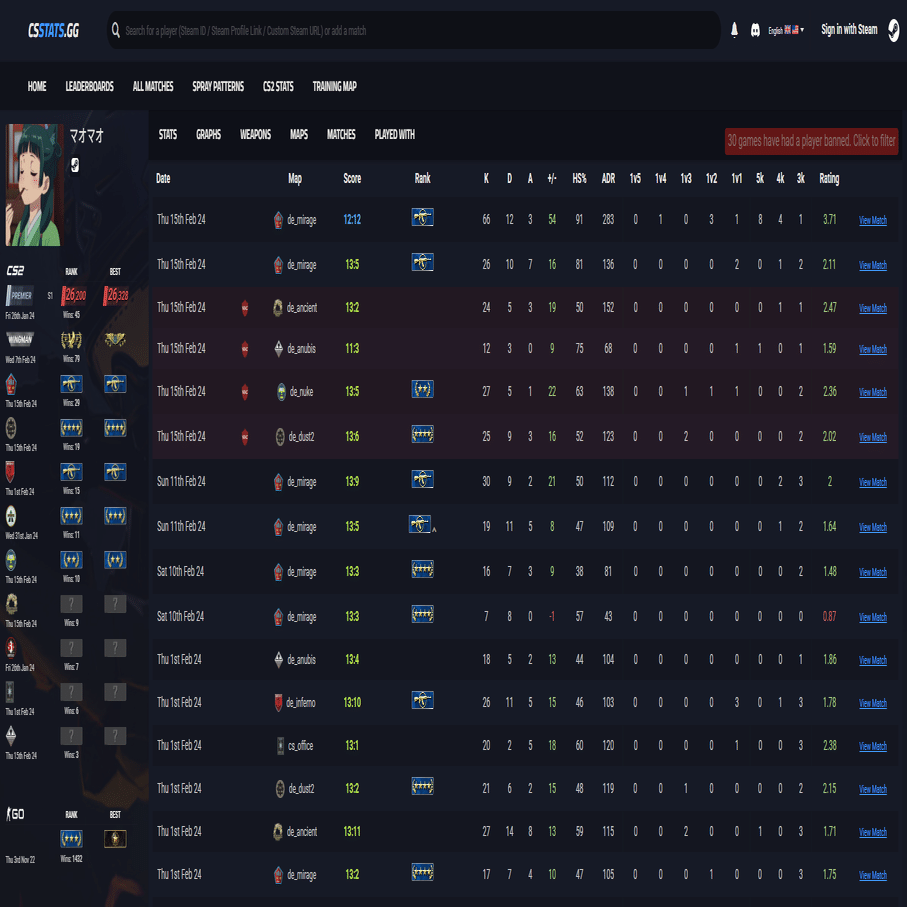Open View Match for the 12:12 de_mirage game
Image resolution: width=907 pixels, height=907 pixels.
click(872, 220)
